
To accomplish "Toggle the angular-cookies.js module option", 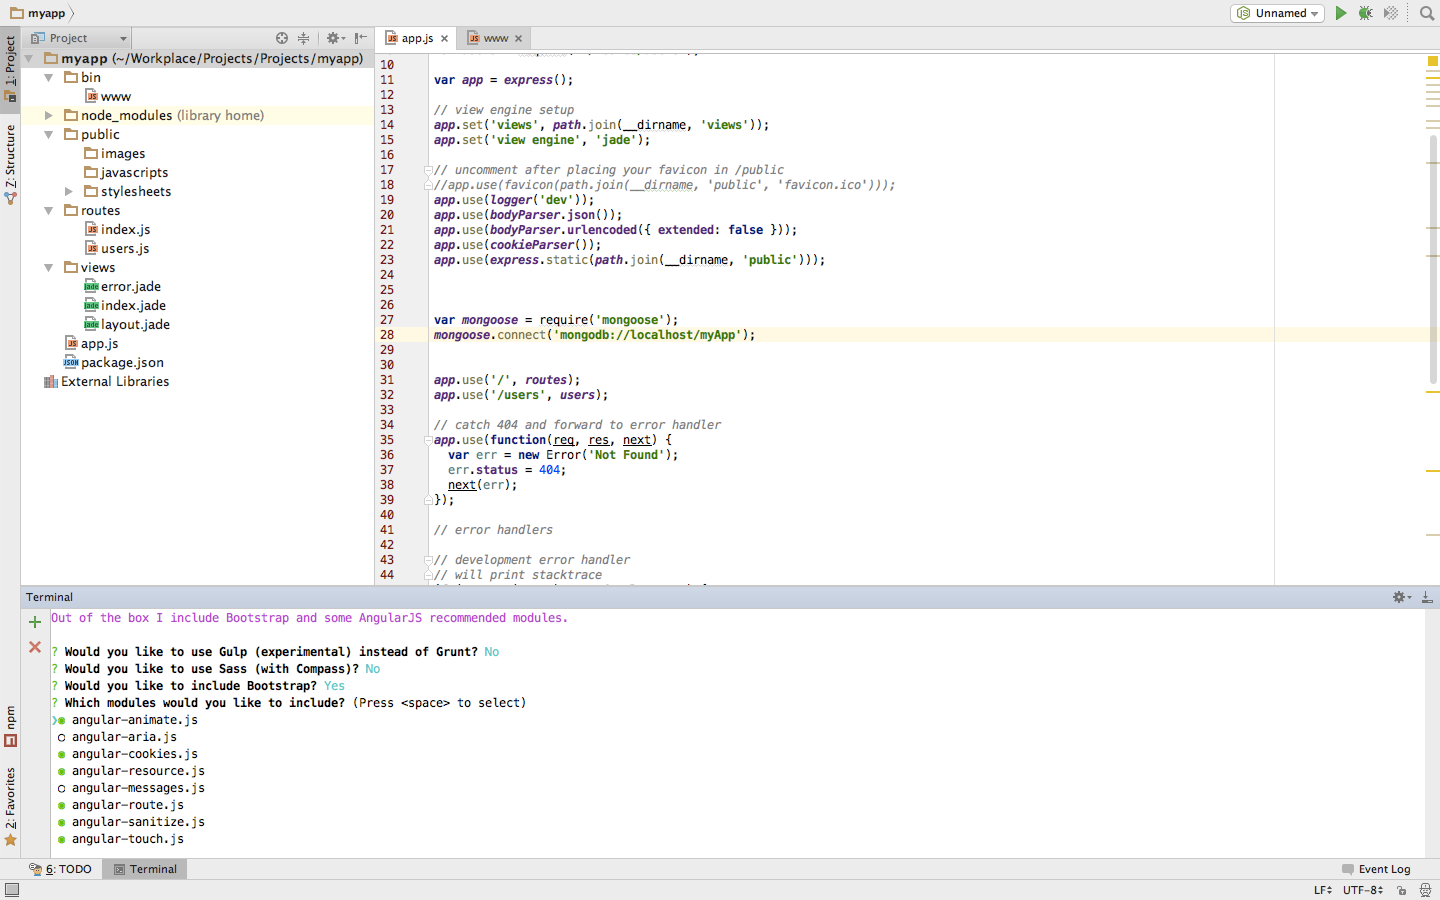I will tap(62, 754).
